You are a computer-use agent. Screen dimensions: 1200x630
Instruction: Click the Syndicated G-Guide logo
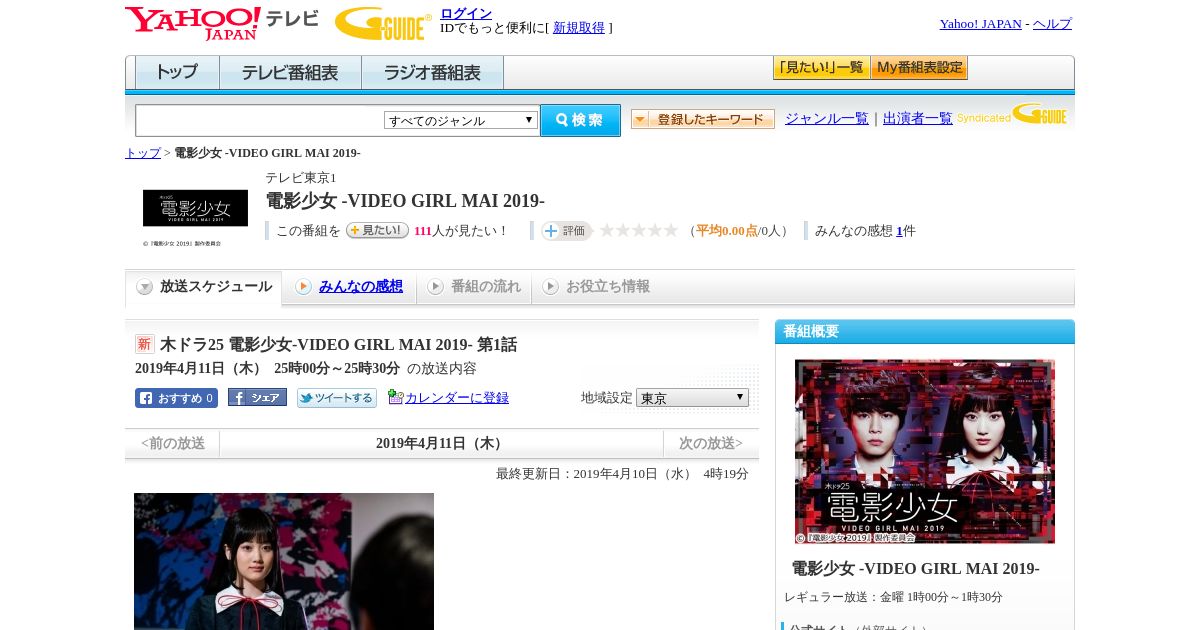point(1012,114)
